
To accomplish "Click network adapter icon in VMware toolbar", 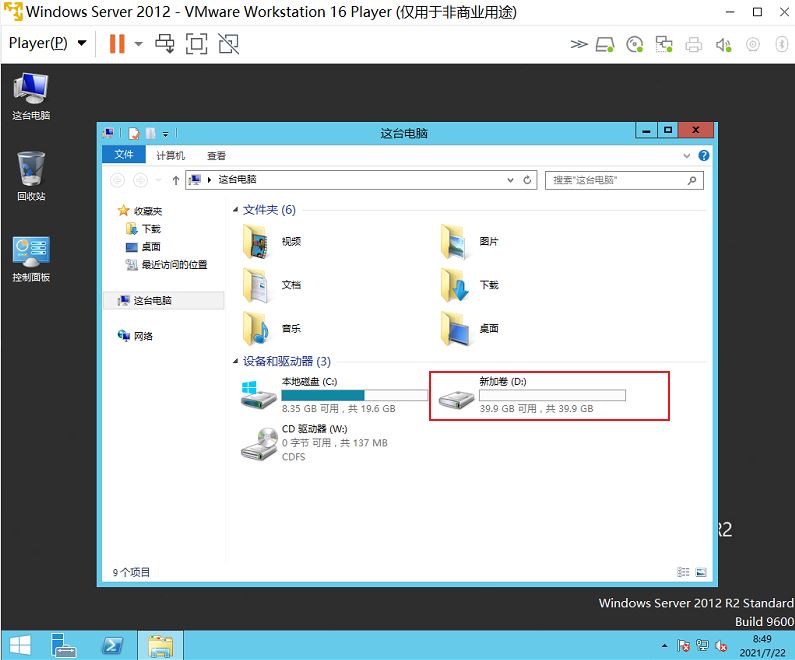I will pyautogui.click(x=664, y=45).
